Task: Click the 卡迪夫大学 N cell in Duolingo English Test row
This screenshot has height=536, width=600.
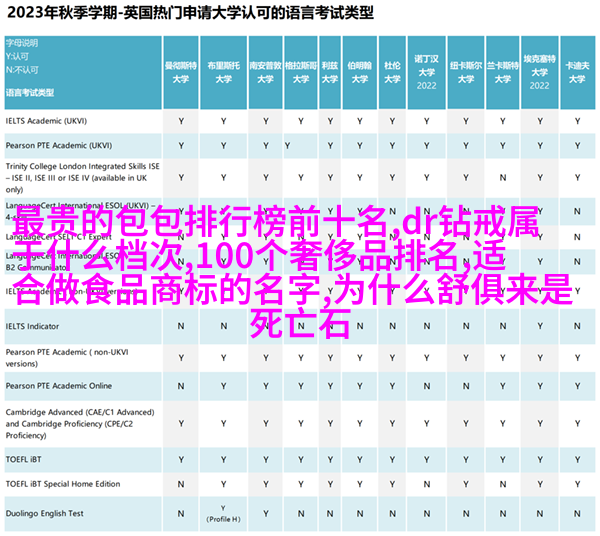Action: (577, 514)
